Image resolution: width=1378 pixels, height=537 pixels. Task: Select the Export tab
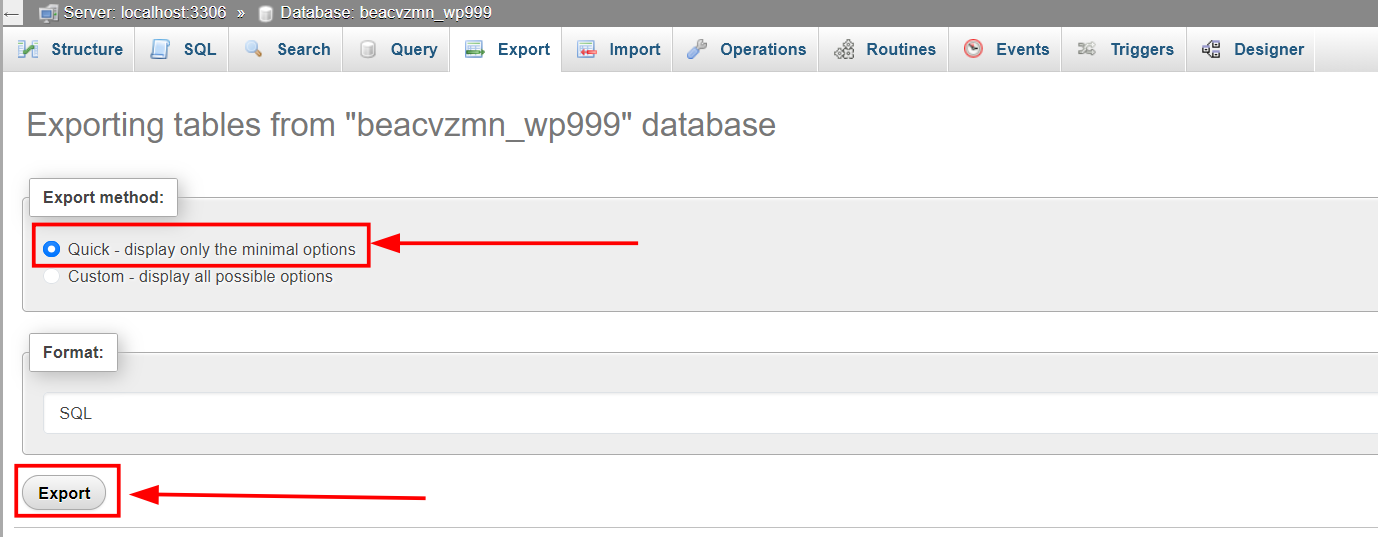pyautogui.click(x=506, y=49)
